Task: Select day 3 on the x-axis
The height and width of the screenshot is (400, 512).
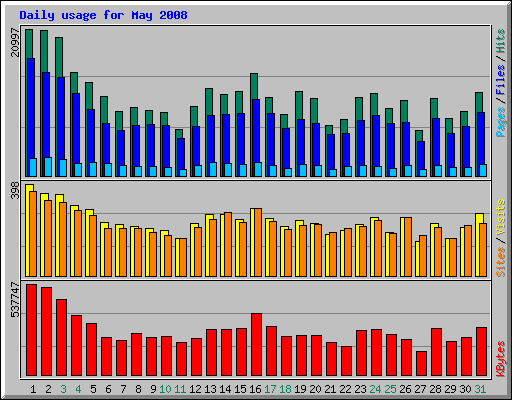Action: coord(63,389)
